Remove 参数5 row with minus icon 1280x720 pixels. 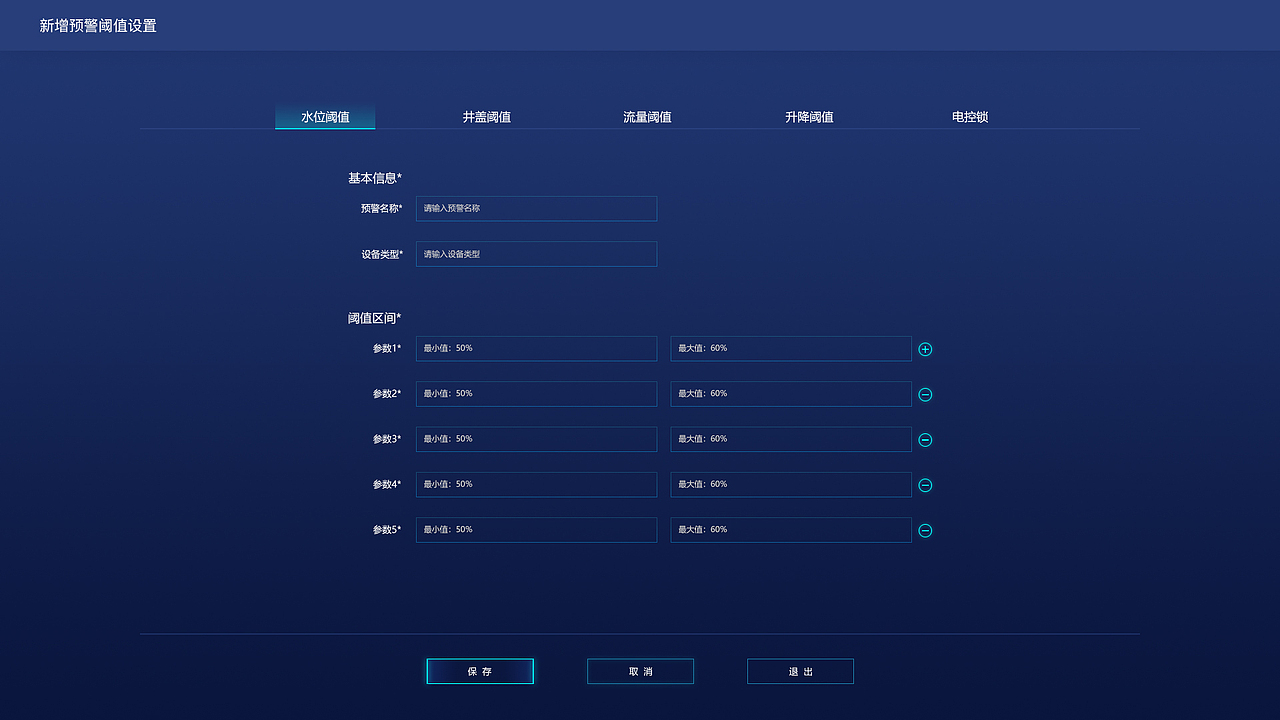point(925,530)
